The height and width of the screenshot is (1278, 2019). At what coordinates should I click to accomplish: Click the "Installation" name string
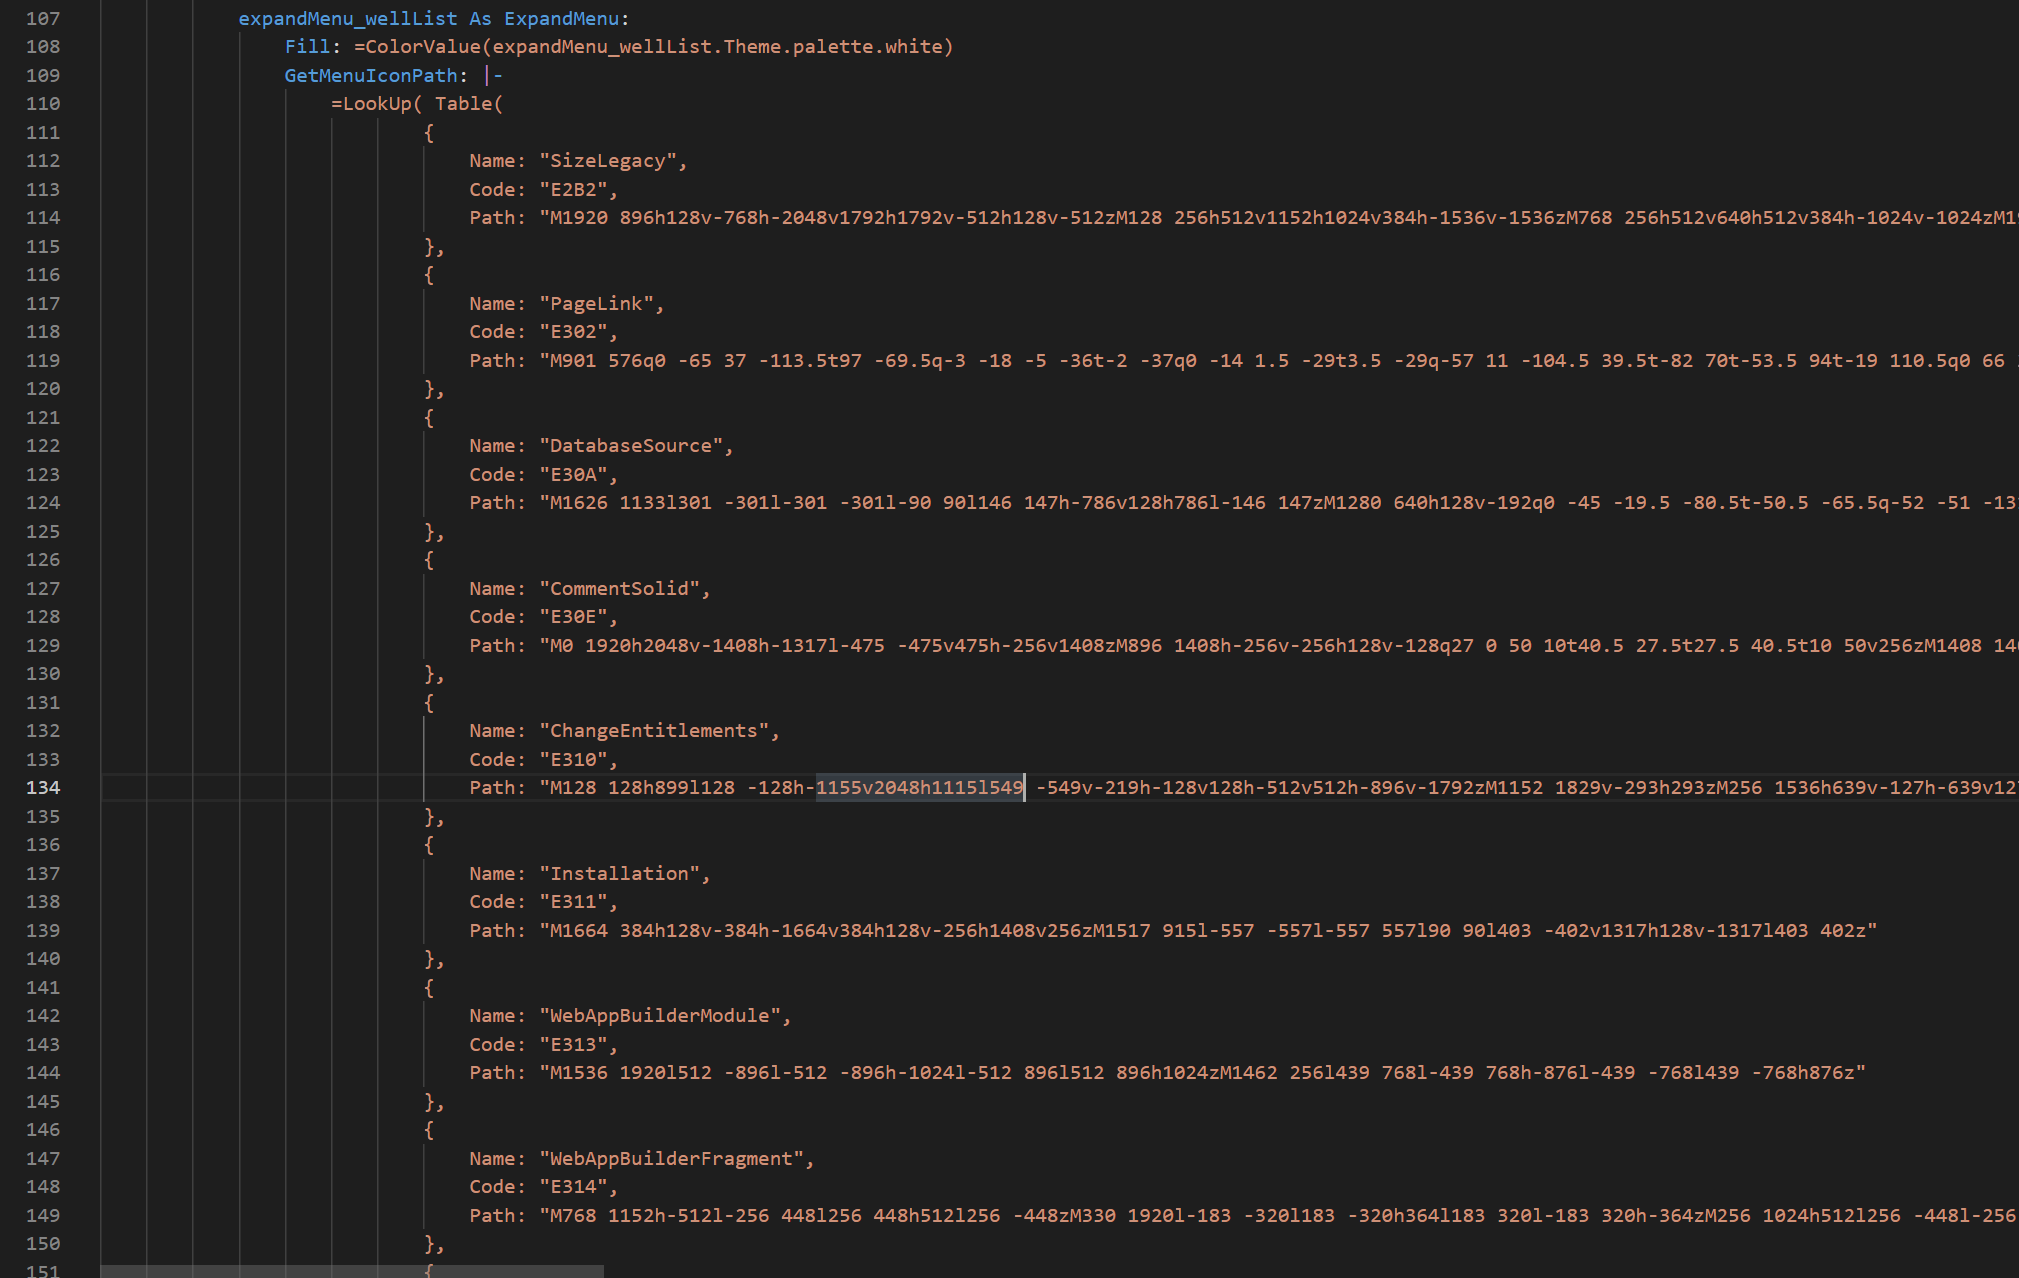624,873
